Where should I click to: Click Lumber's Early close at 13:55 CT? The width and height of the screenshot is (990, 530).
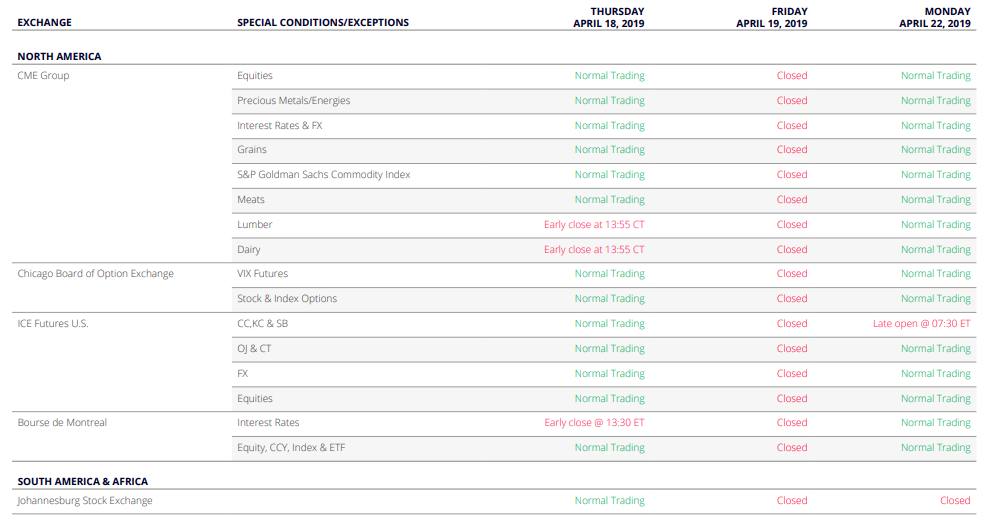(594, 225)
